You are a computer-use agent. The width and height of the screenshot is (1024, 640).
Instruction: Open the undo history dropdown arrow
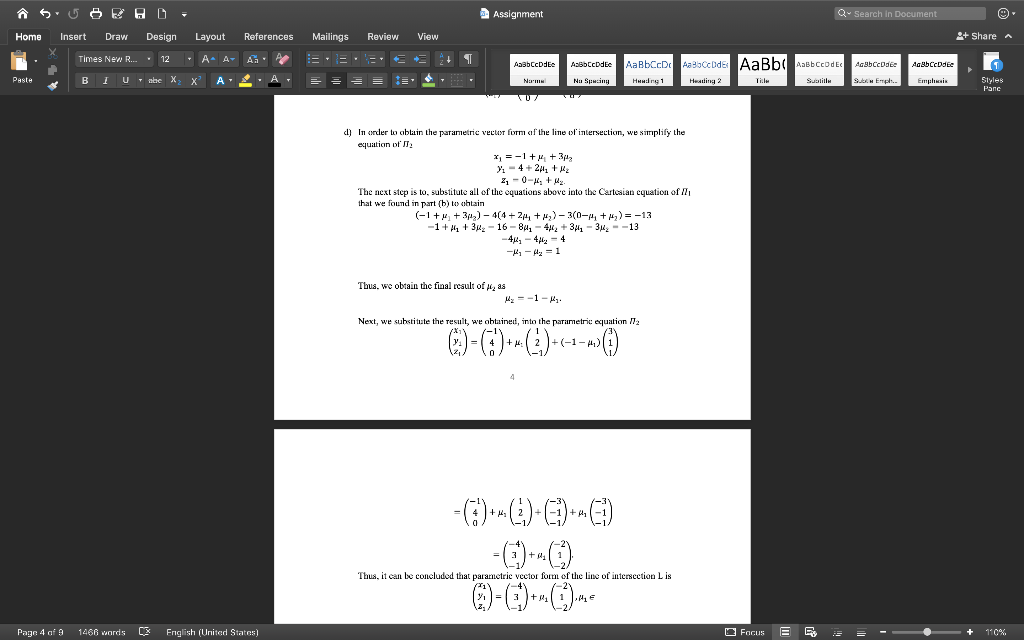tap(57, 14)
